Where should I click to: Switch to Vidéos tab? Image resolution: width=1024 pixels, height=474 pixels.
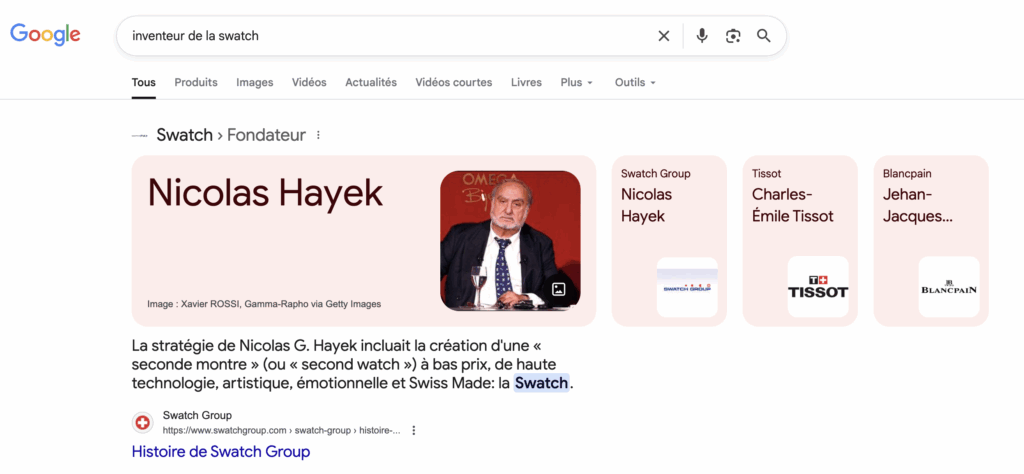pos(309,82)
